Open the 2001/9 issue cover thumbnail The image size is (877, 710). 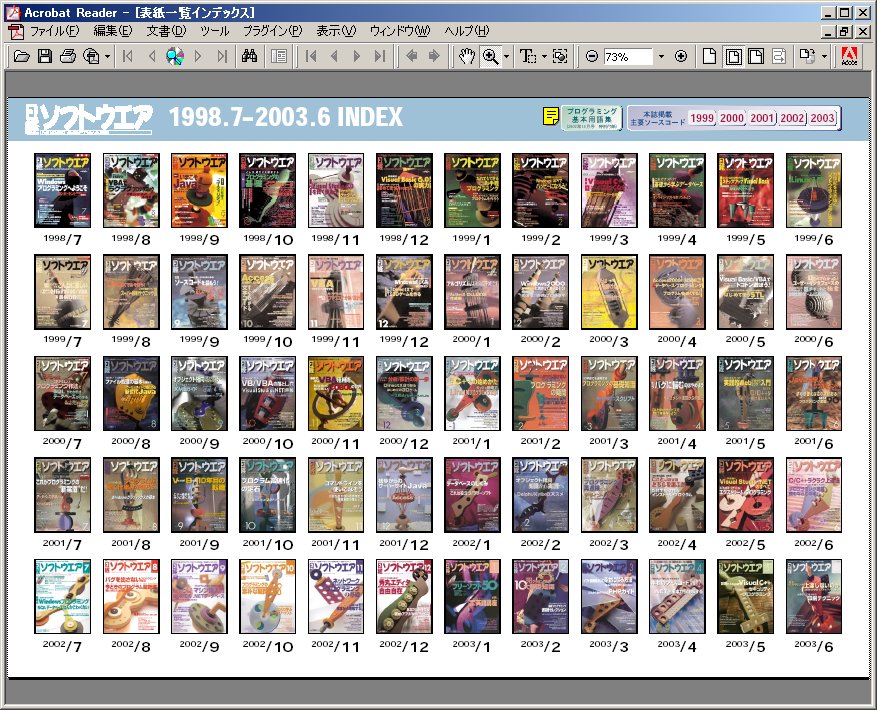200,495
